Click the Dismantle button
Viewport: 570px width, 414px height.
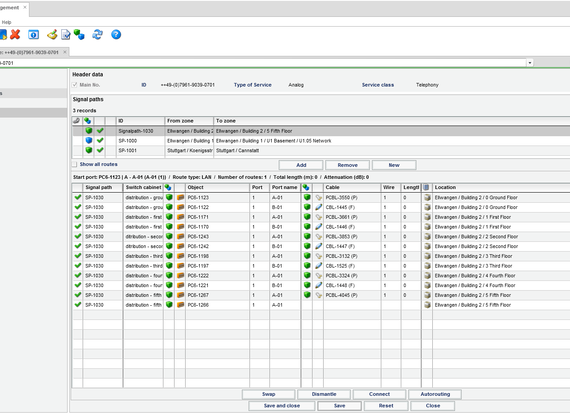[x=324, y=394]
